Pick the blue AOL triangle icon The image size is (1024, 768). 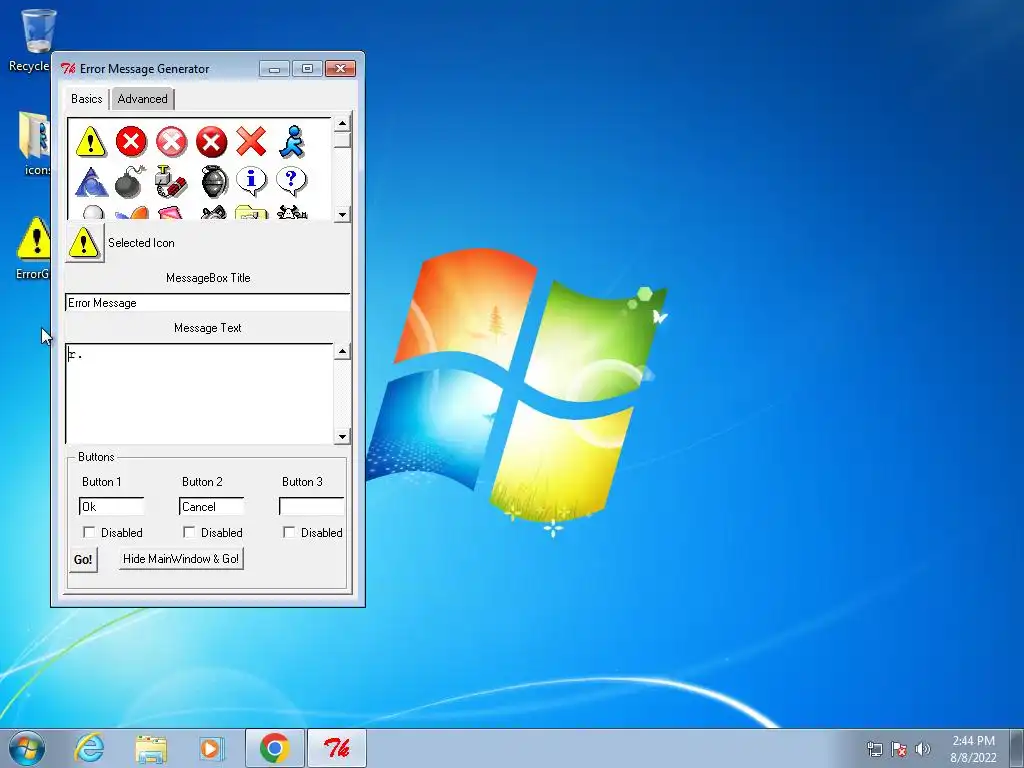pyautogui.click(x=91, y=182)
